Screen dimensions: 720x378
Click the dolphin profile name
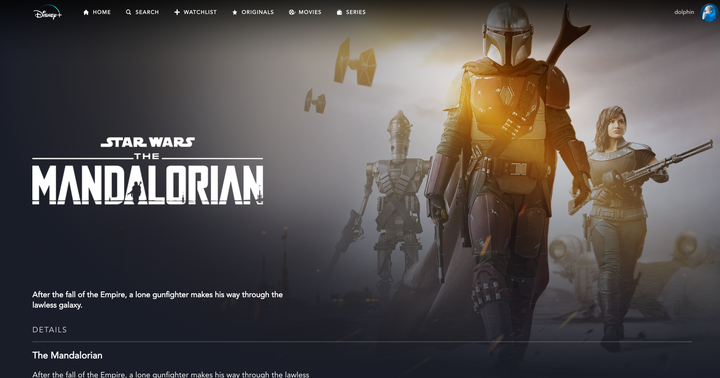(684, 12)
